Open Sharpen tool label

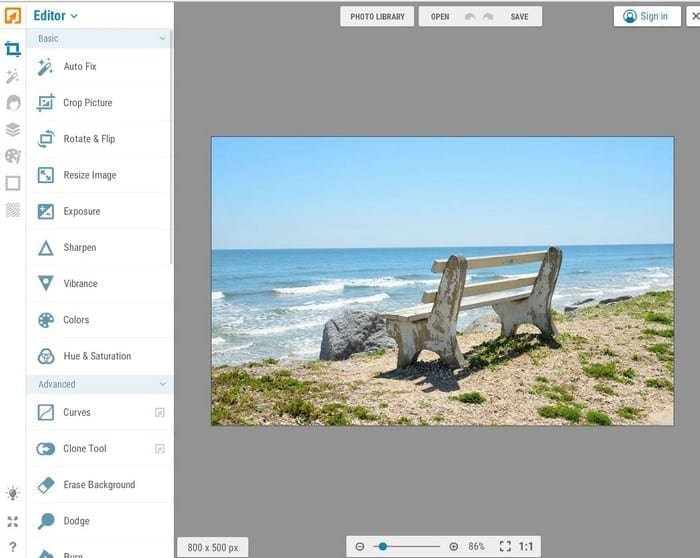click(x=80, y=247)
